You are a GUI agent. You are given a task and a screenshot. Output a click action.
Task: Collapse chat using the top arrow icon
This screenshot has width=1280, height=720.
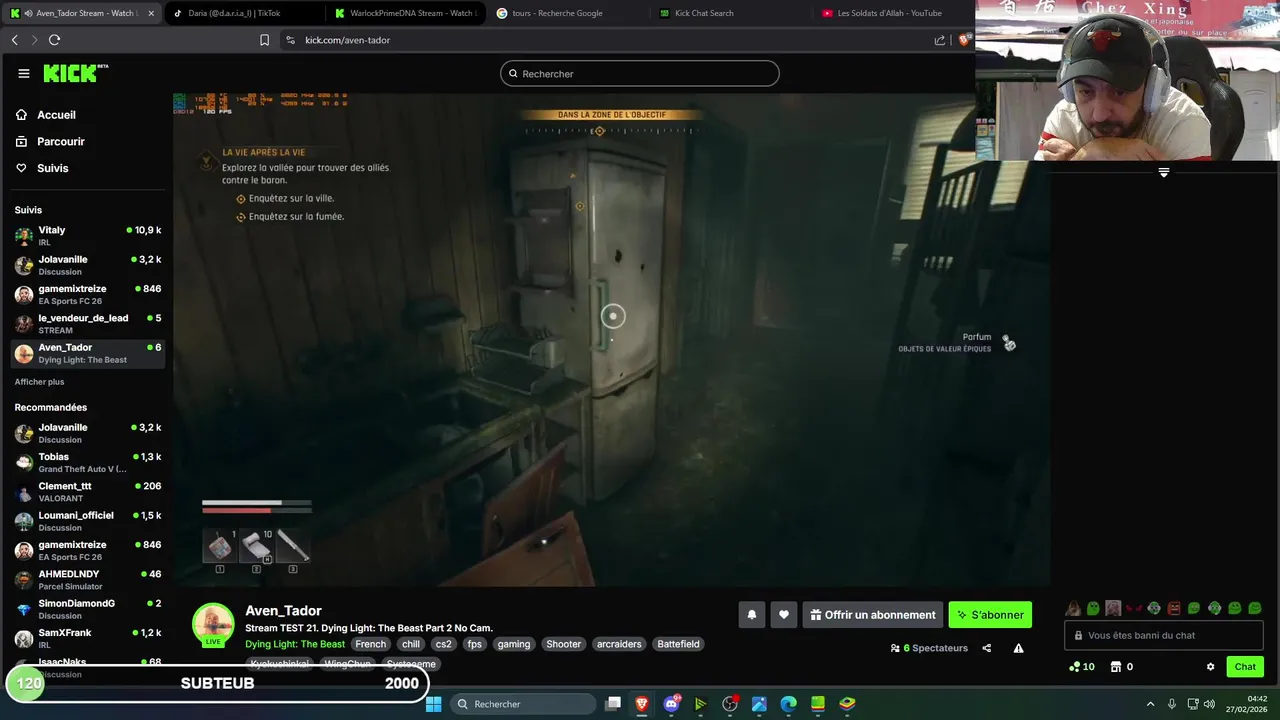[1163, 173]
